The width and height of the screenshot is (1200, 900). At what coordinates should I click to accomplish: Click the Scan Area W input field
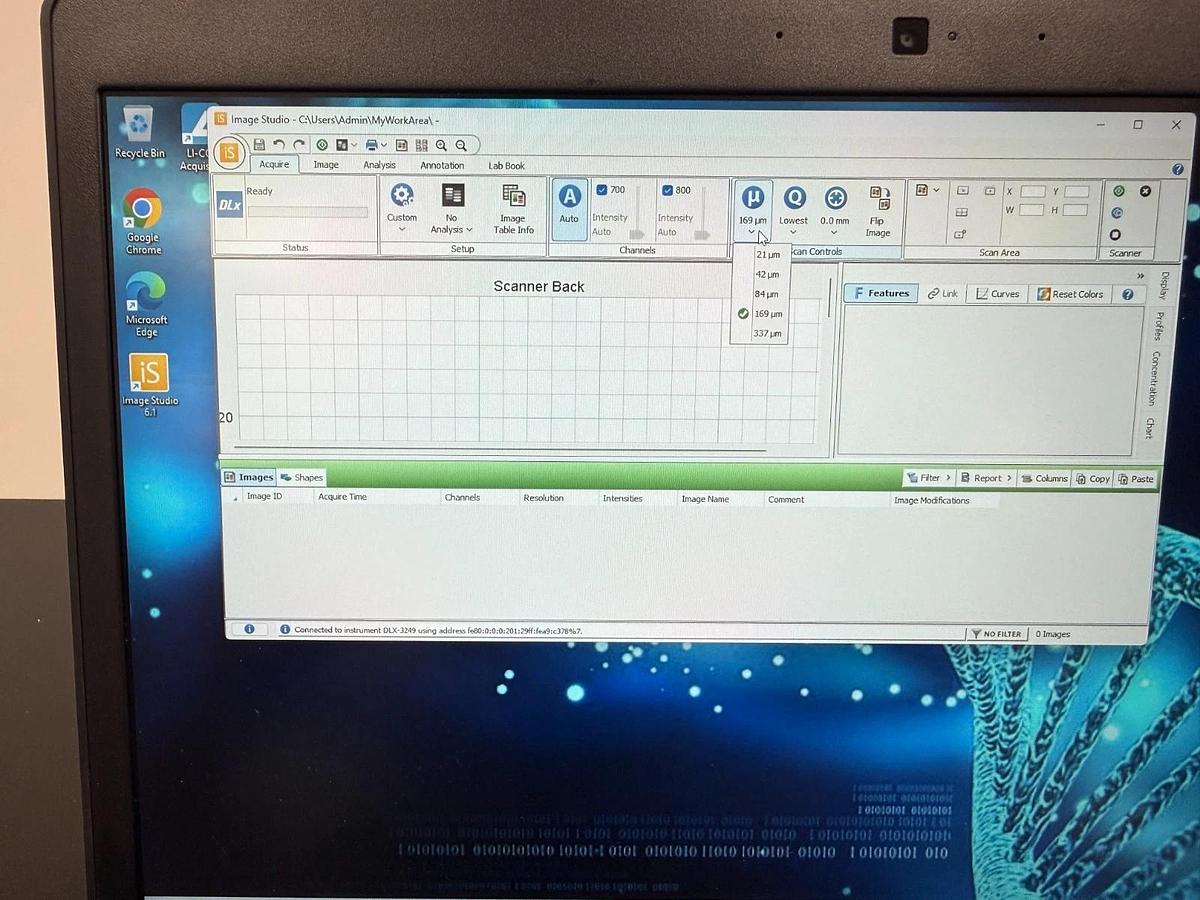pos(1033,210)
